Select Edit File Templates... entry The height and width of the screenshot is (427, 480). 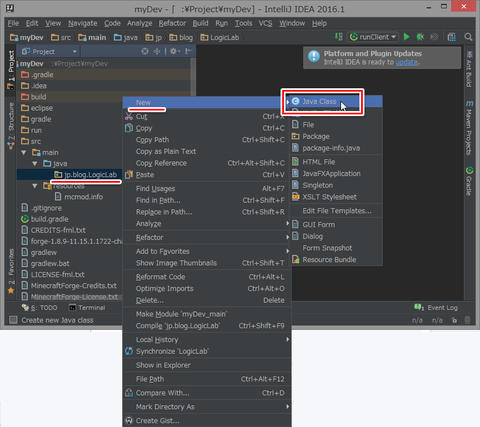pos(336,211)
